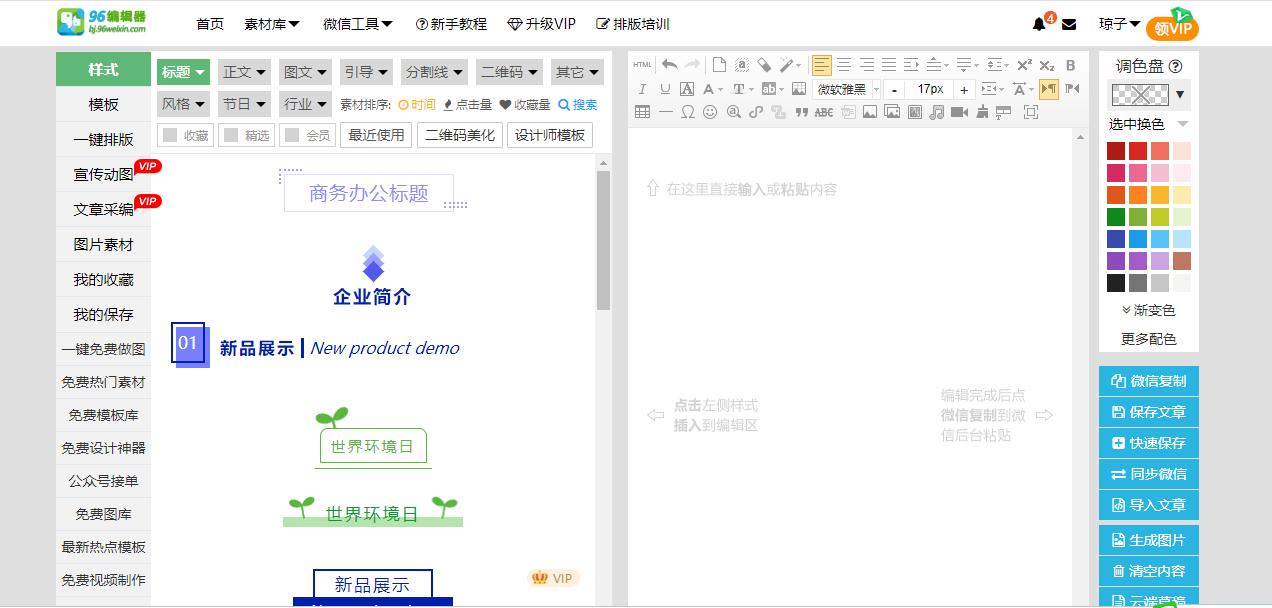The image size is (1272, 608).
Task: Open the 标题 category dropdown
Action: point(183,71)
